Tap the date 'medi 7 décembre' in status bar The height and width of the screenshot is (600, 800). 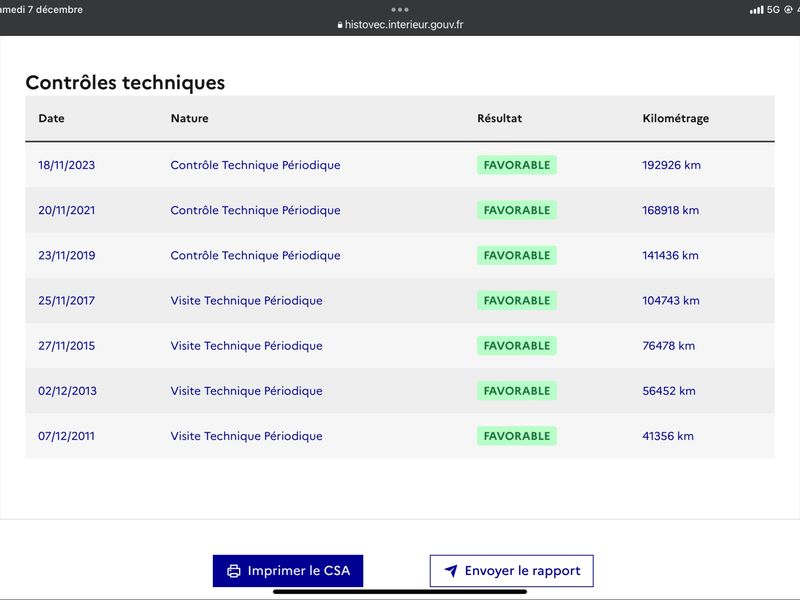click(x=41, y=10)
